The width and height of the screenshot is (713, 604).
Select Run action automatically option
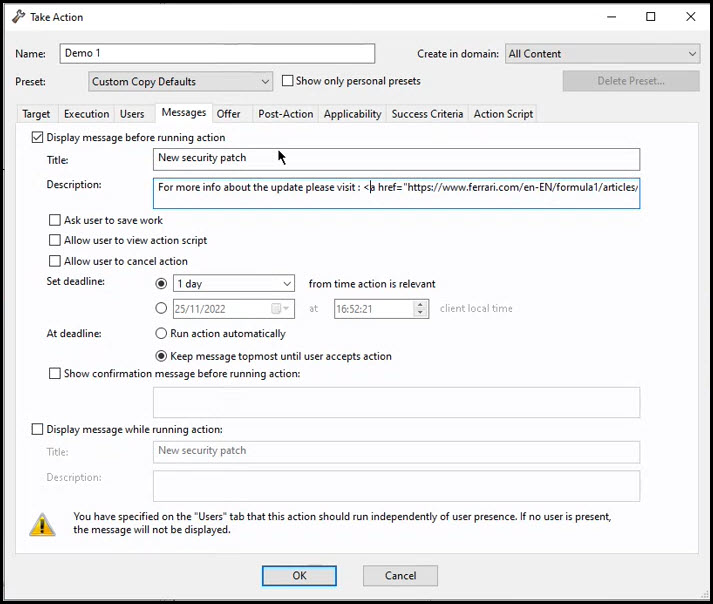pyautogui.click(x=161, y=334)
